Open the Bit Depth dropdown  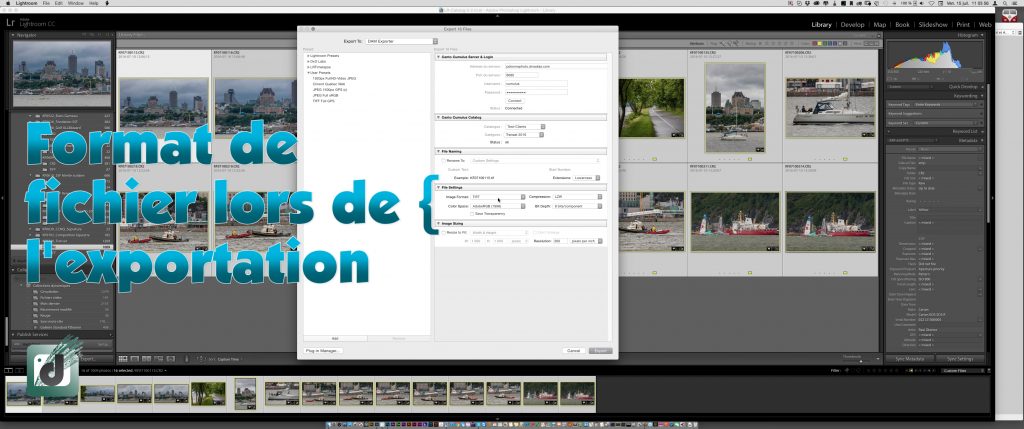[x=577, y=206]
